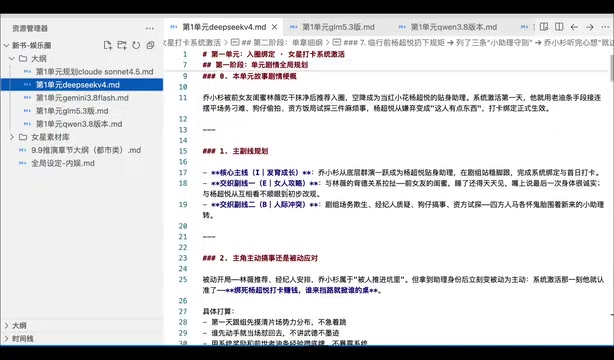Image resolution: width=614 pixels, height=360 pixels.
Task: Click heading ### 0. 本单元故事剧情梗概
Action: (249, 76)
